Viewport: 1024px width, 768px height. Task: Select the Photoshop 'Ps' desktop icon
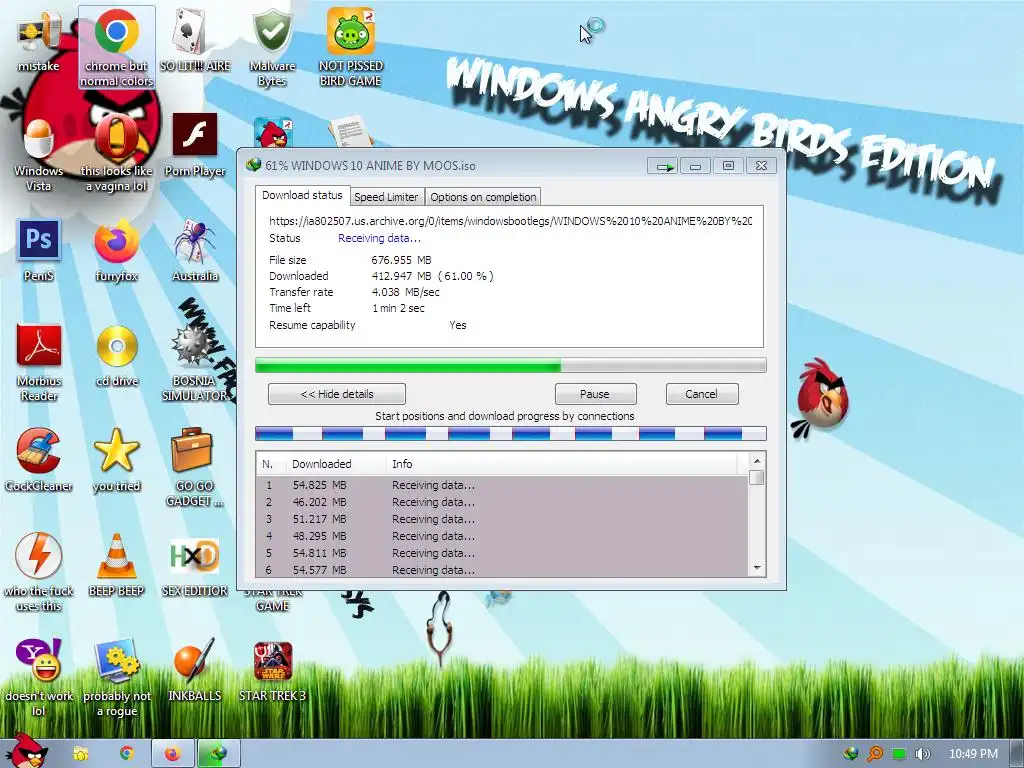click(x=39, y=250)
